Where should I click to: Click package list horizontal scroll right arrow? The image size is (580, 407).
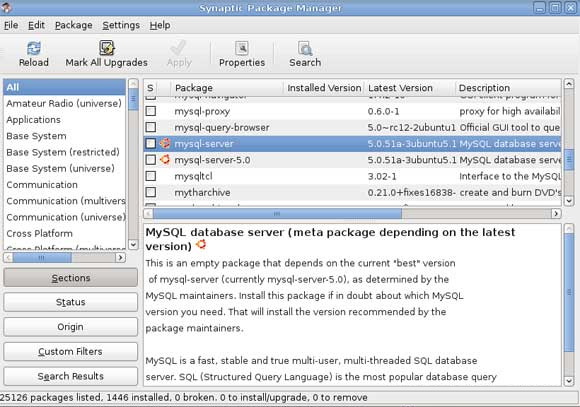coord(556,213)
